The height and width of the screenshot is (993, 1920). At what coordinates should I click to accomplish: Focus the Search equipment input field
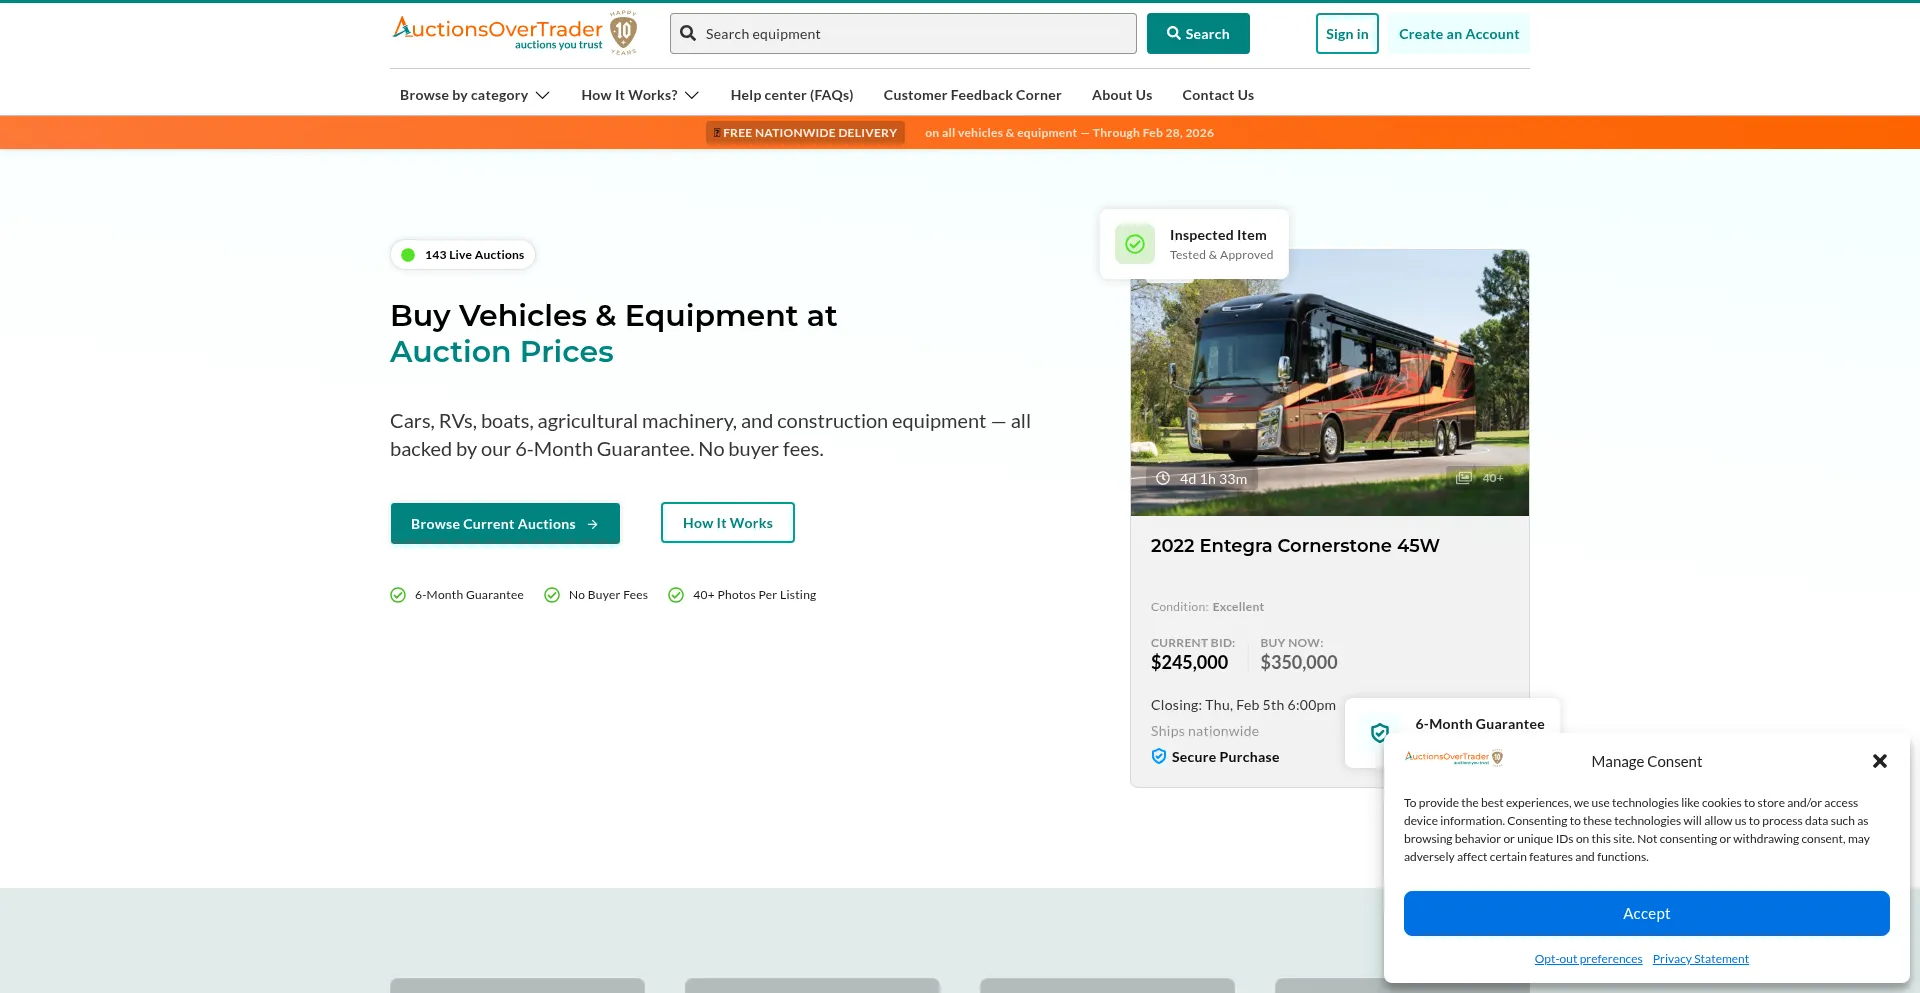point(903,34)
